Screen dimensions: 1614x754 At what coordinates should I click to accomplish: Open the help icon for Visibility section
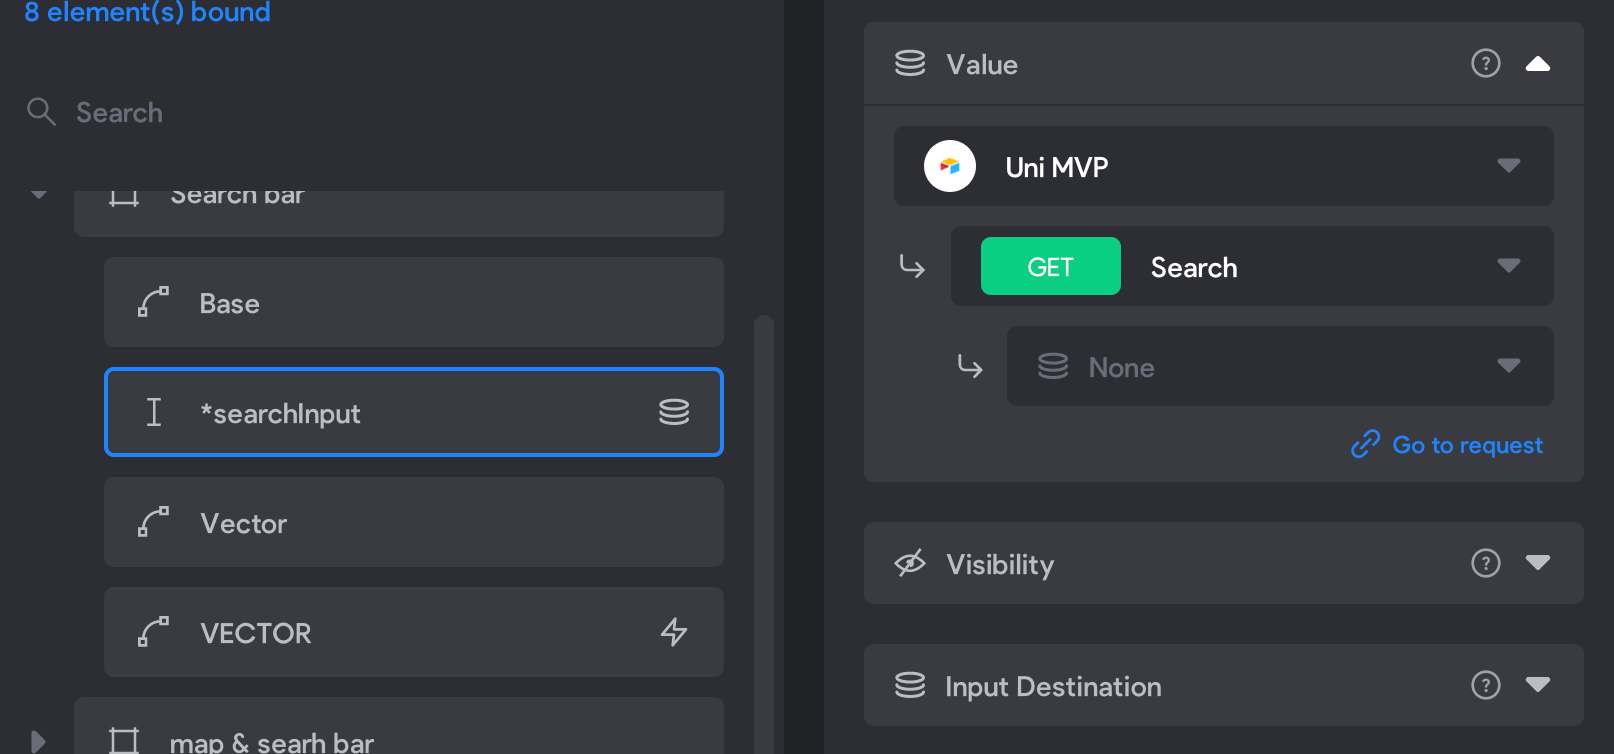(1486, 563)
